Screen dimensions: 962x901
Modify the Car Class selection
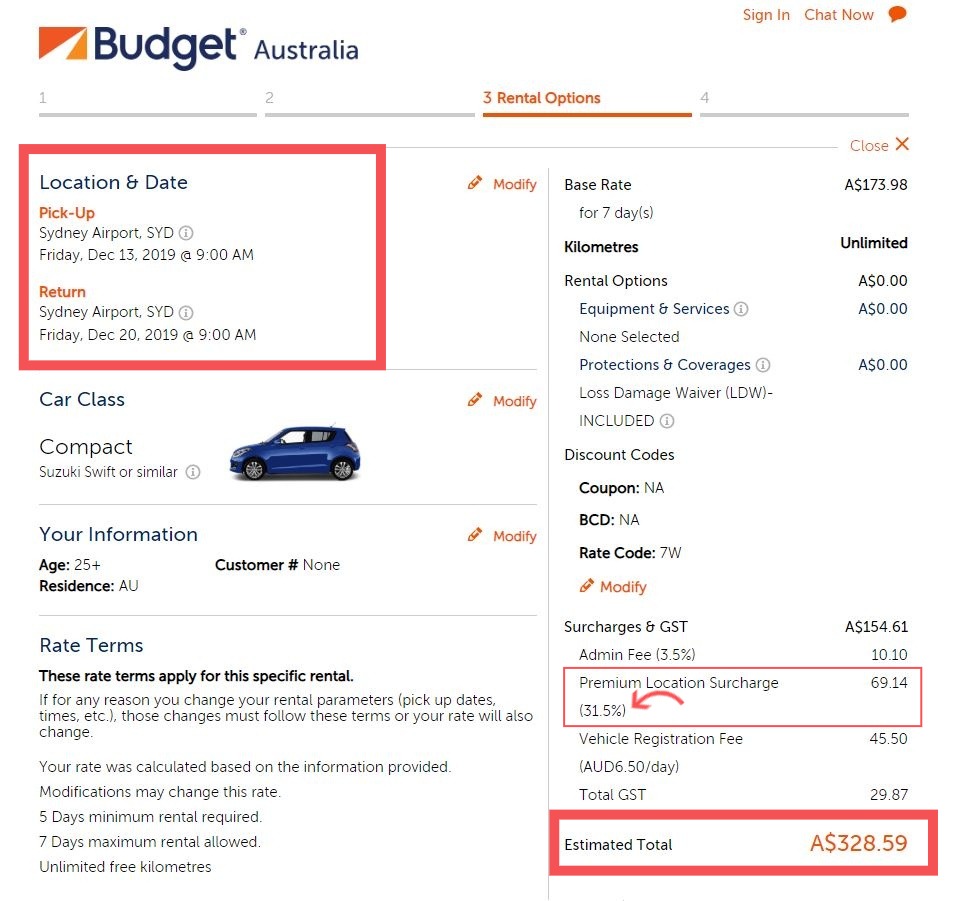click(x=503, y=401)
